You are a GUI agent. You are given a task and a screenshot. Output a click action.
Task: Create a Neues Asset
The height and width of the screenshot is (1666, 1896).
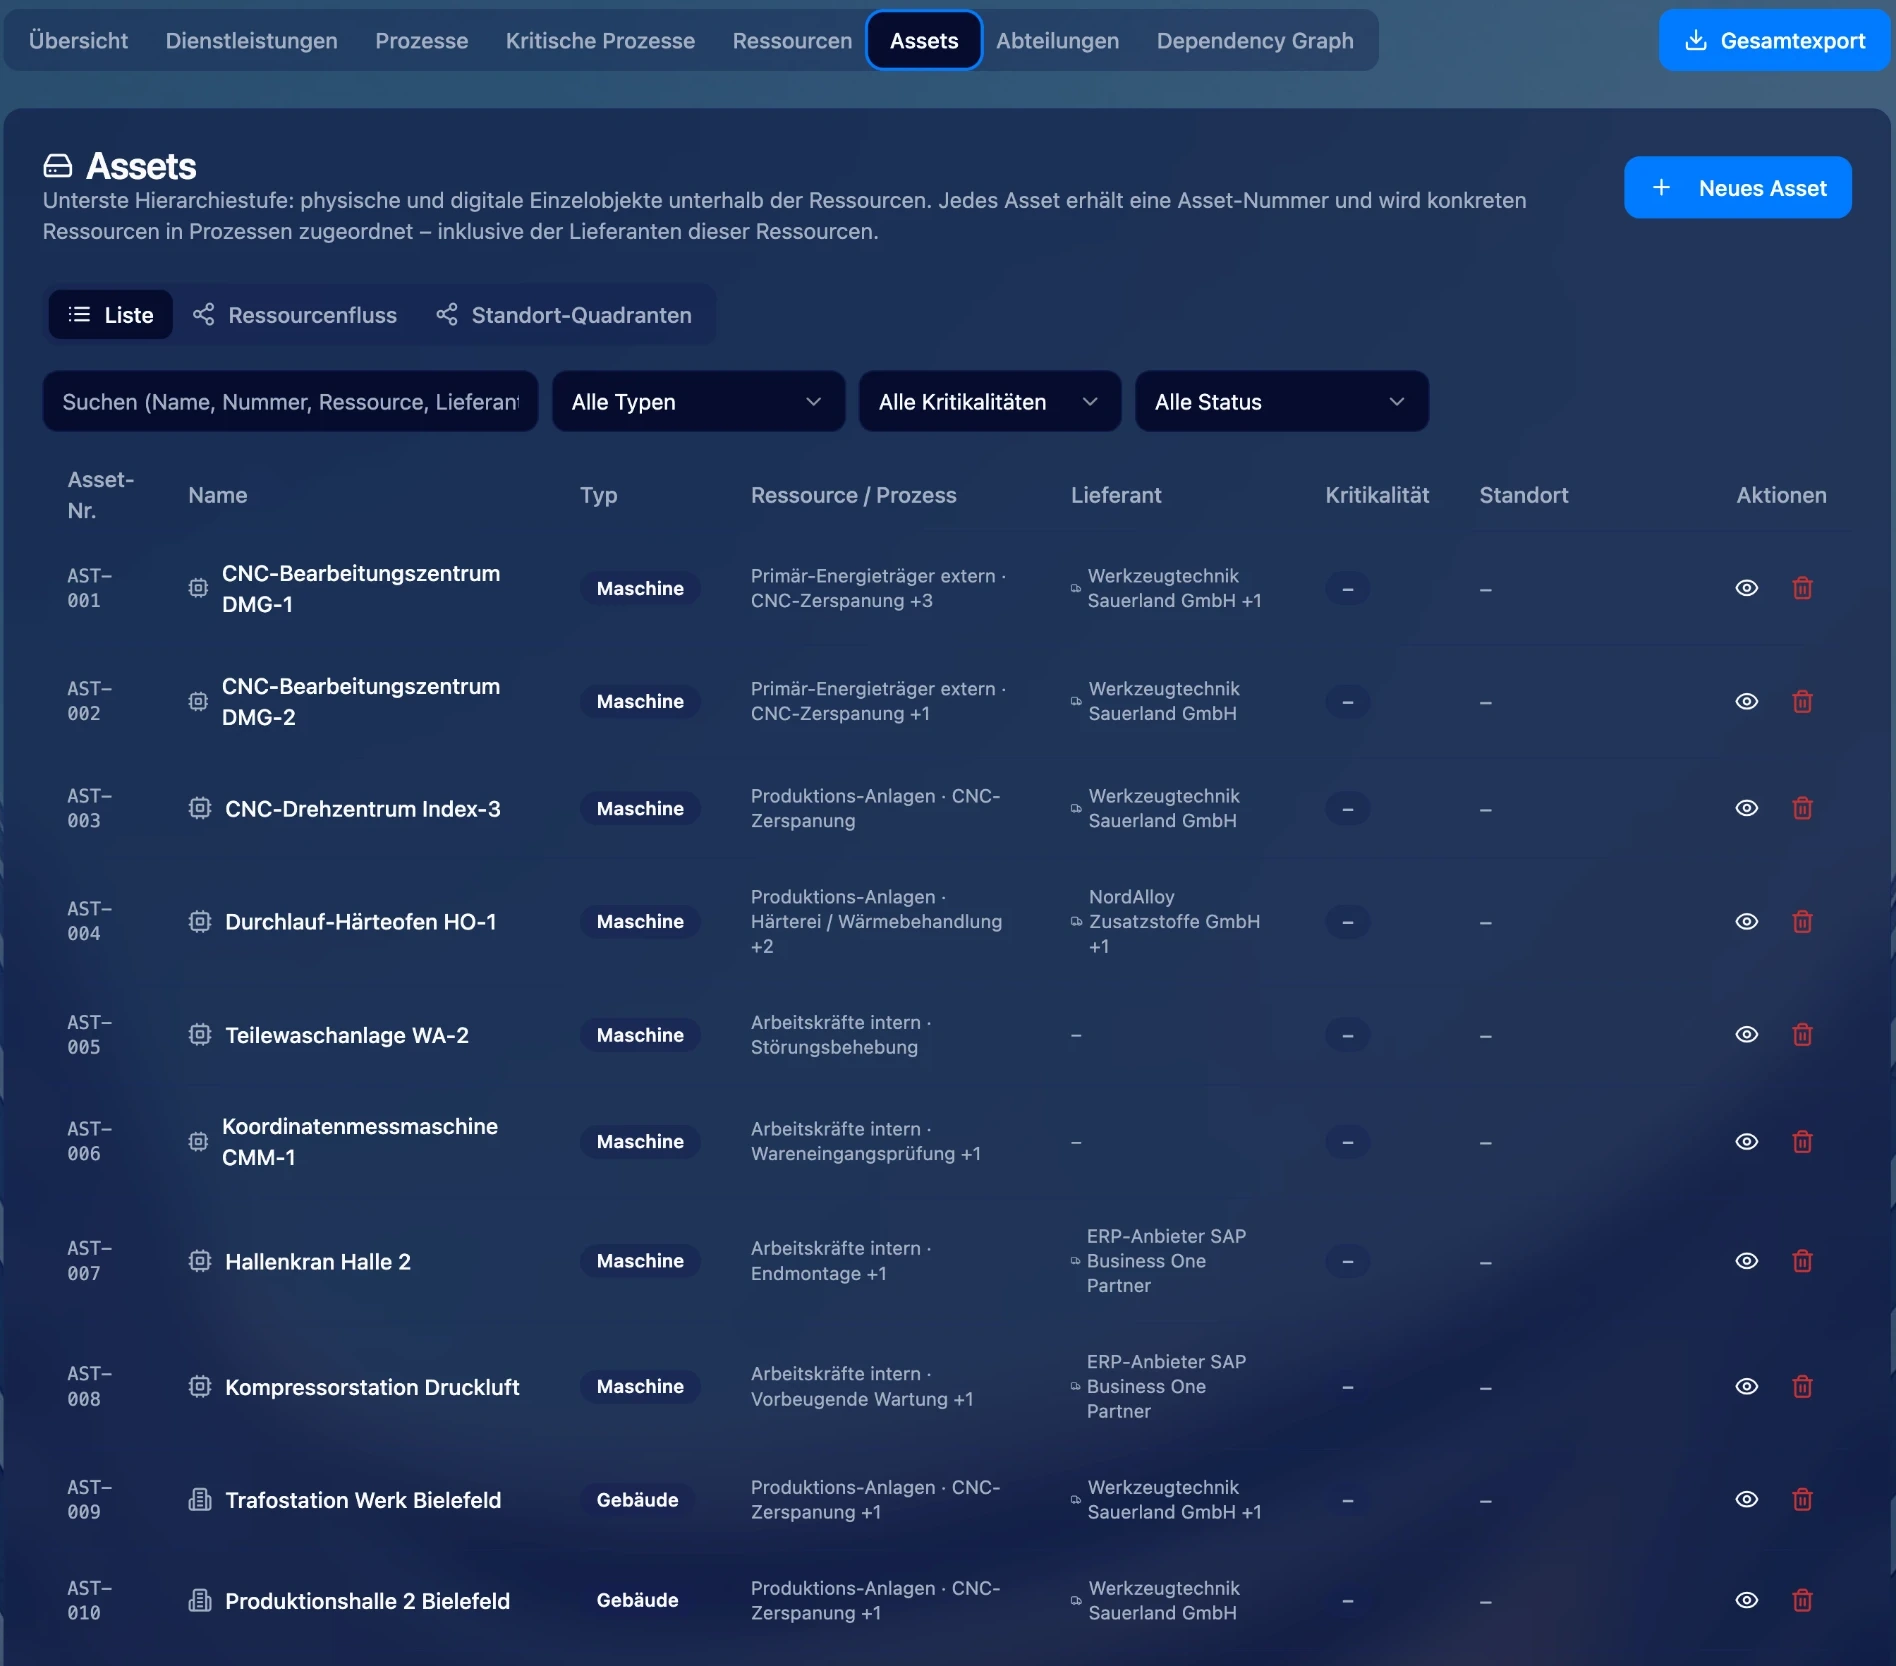click(1737, 187)
